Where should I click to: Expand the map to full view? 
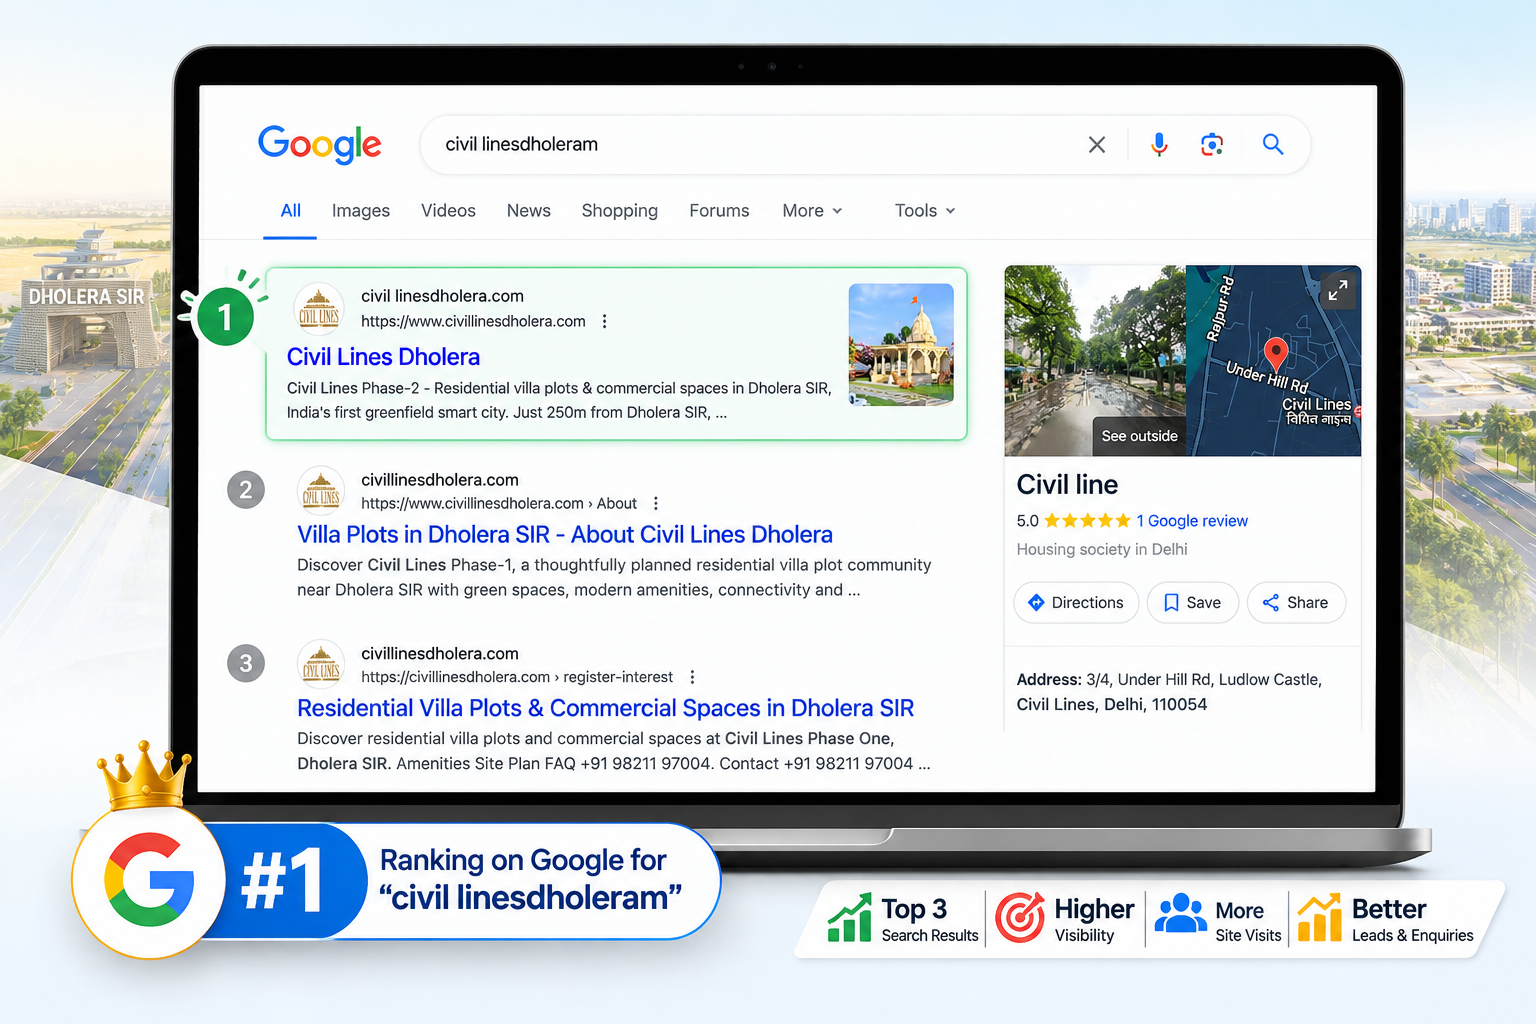[1337, 290]
